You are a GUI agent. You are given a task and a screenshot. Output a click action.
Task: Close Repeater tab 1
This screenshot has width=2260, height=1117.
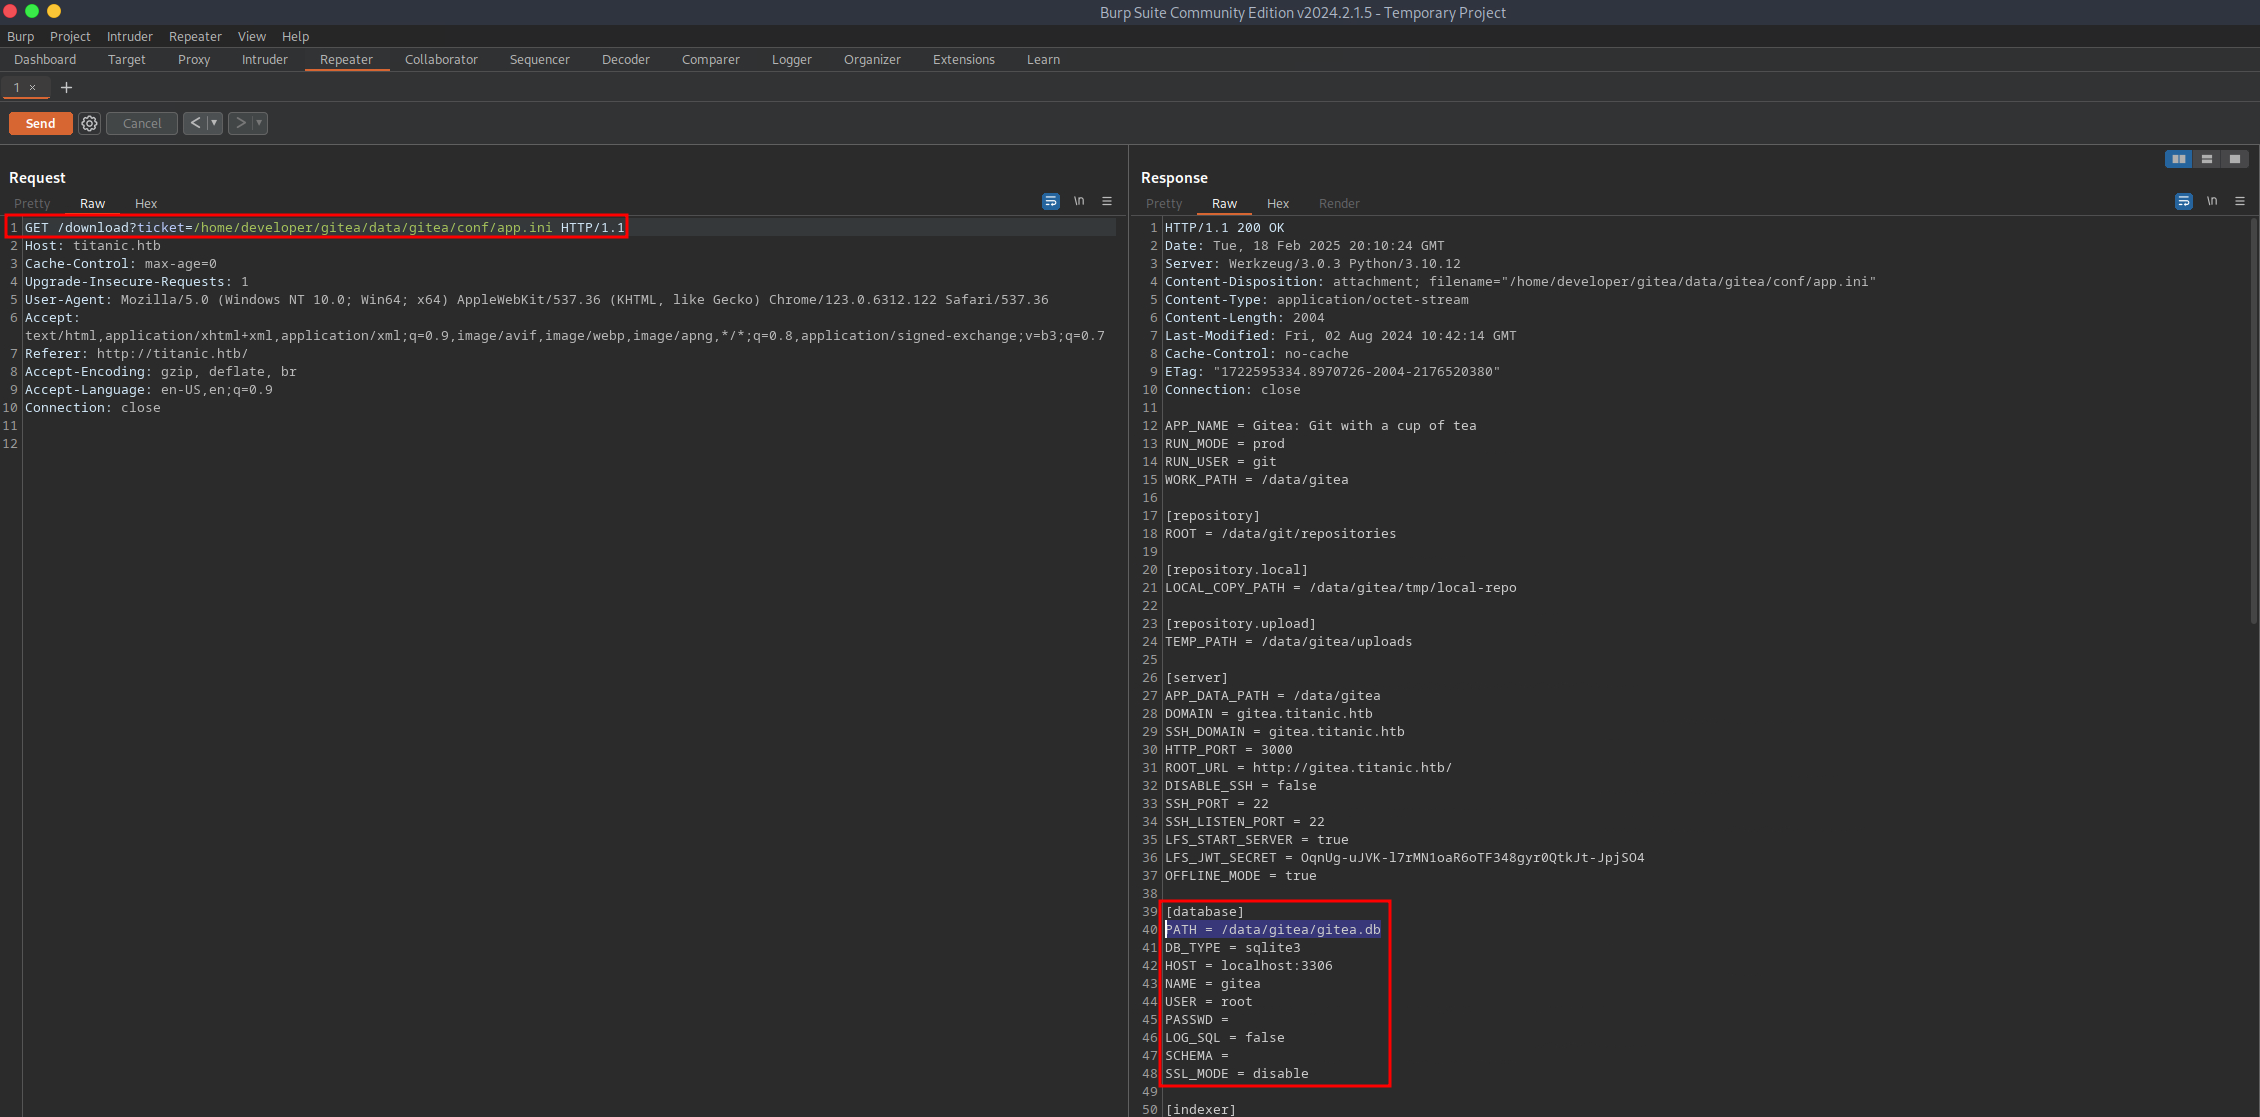32,88
